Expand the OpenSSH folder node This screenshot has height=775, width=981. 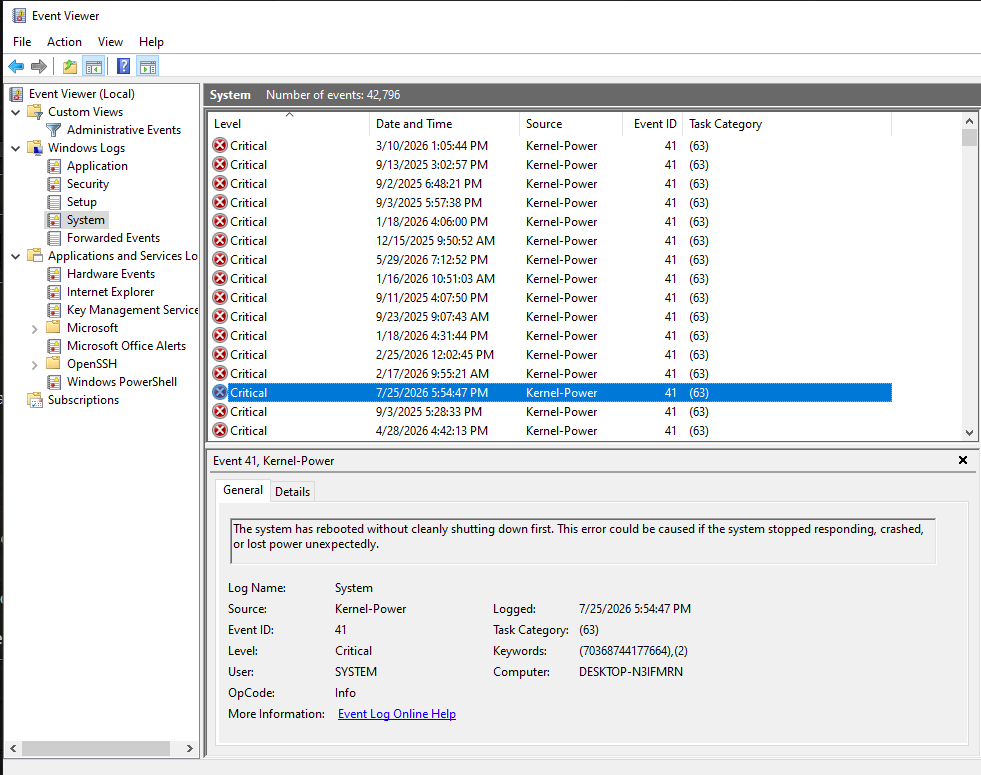pos(34,365)
